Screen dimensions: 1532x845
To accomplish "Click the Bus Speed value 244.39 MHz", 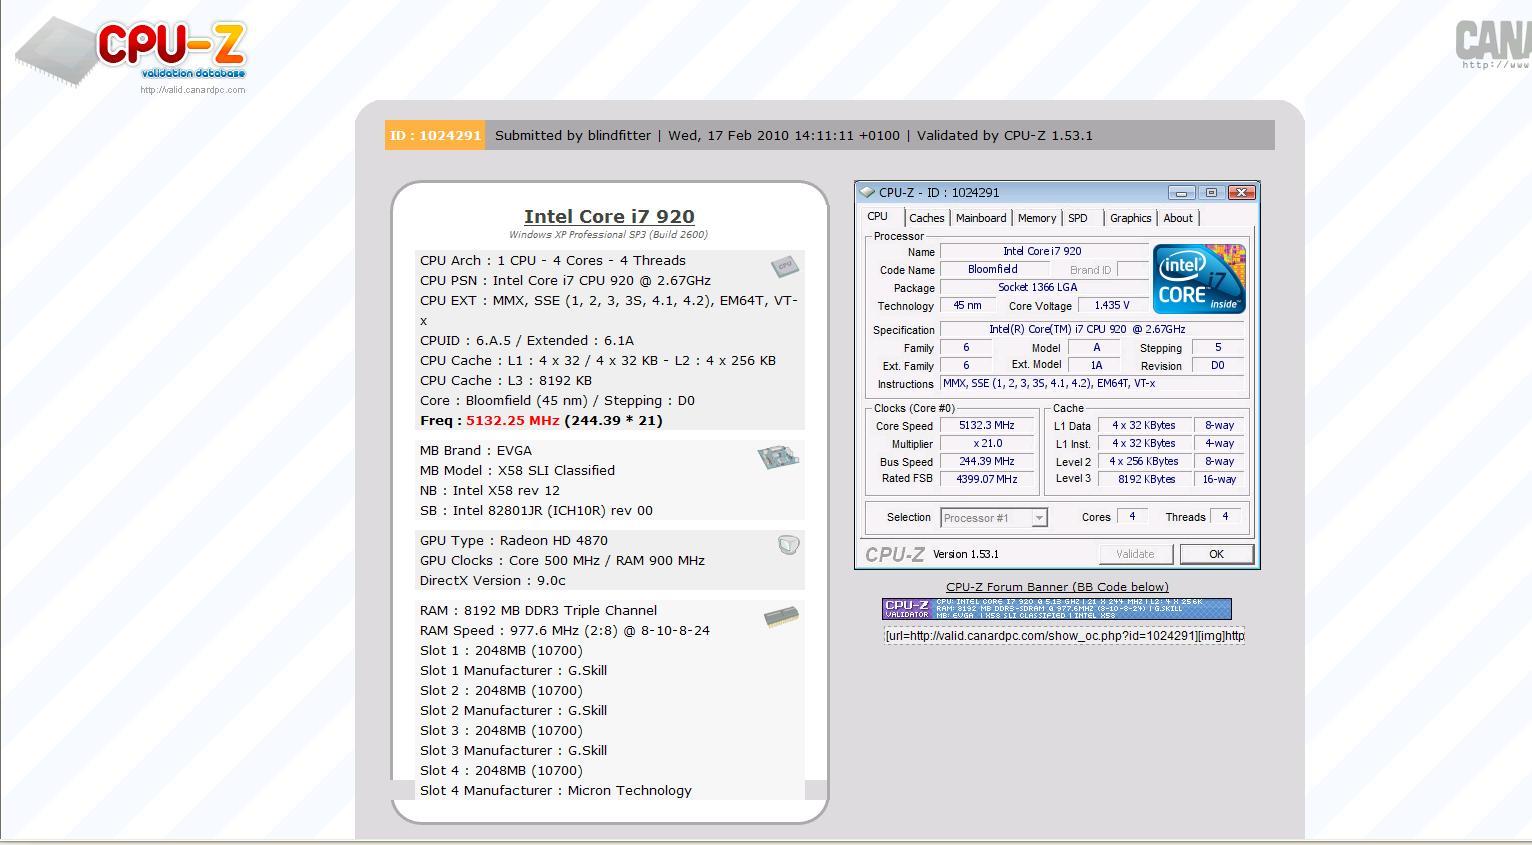I will (987, 462).
